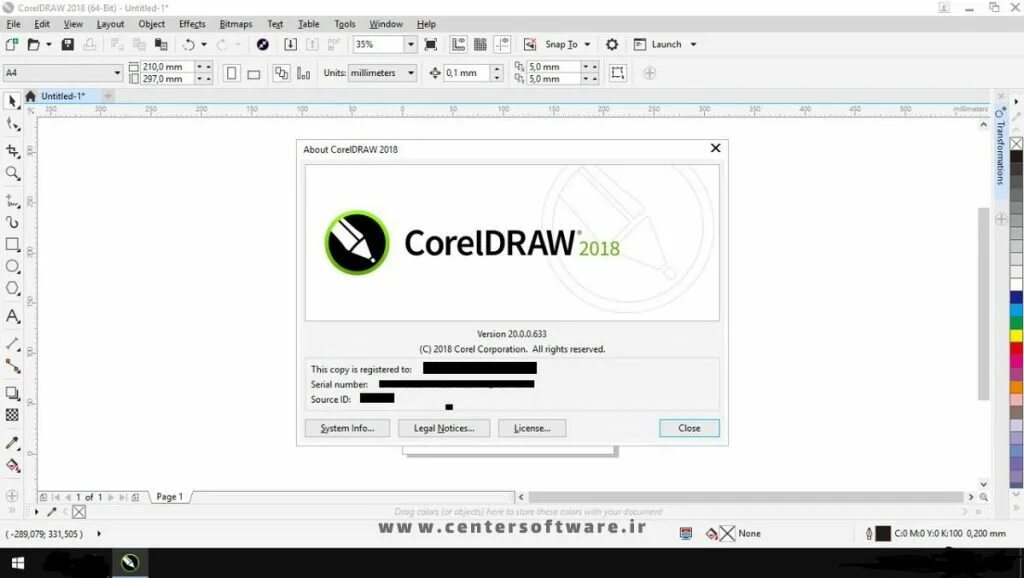Toggle Treat as filled option
The image size is (1024, 578).
(x=618, y=73)
